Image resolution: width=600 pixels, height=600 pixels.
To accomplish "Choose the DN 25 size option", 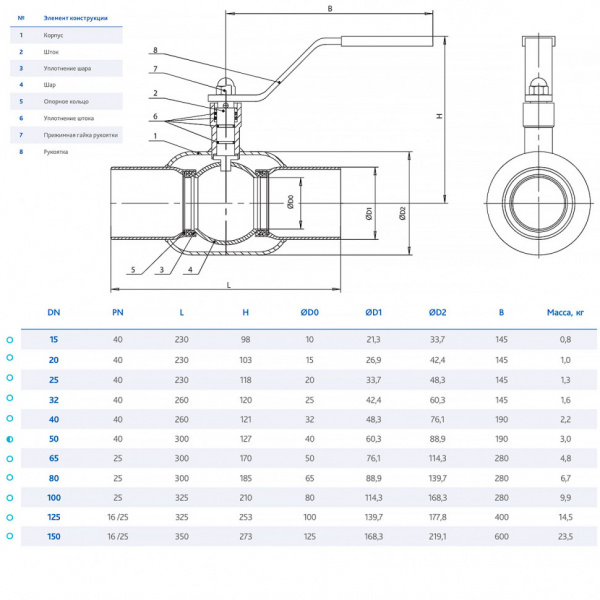I will click(x=10, y=379).
